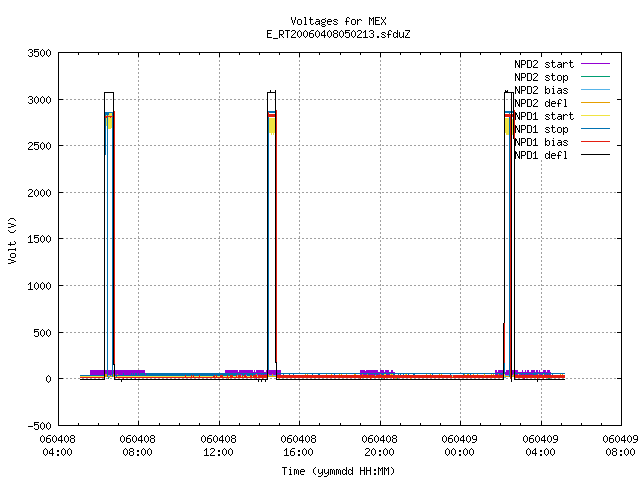
Task: Click the orange NPD2 defl legend line
Action: 596,102
